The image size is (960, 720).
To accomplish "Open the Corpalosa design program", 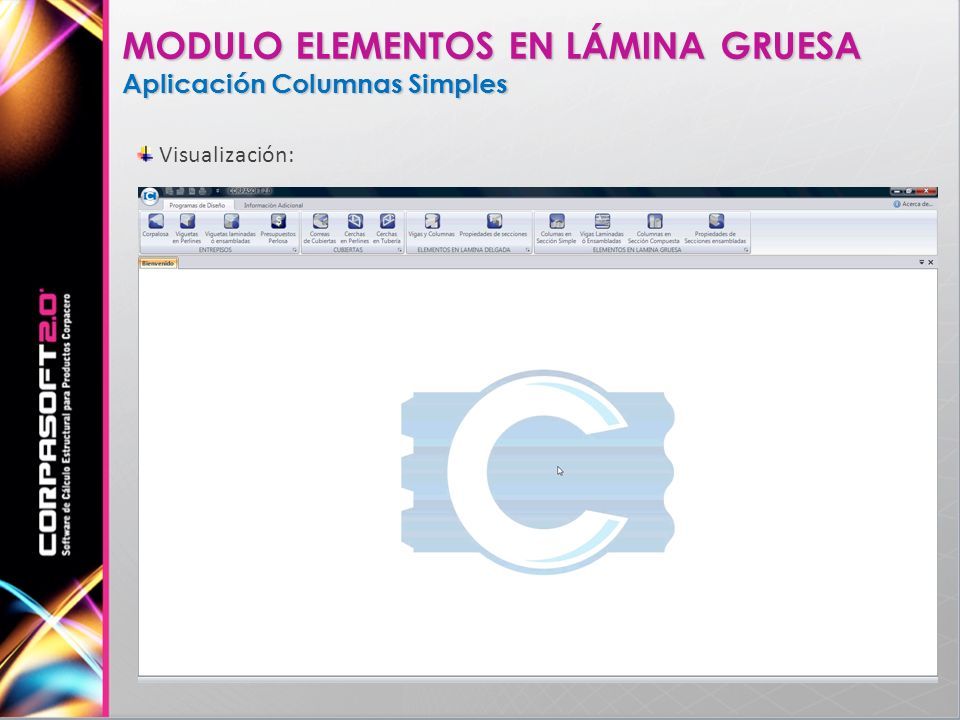I will pyautogui.click(x=156, y=226).
